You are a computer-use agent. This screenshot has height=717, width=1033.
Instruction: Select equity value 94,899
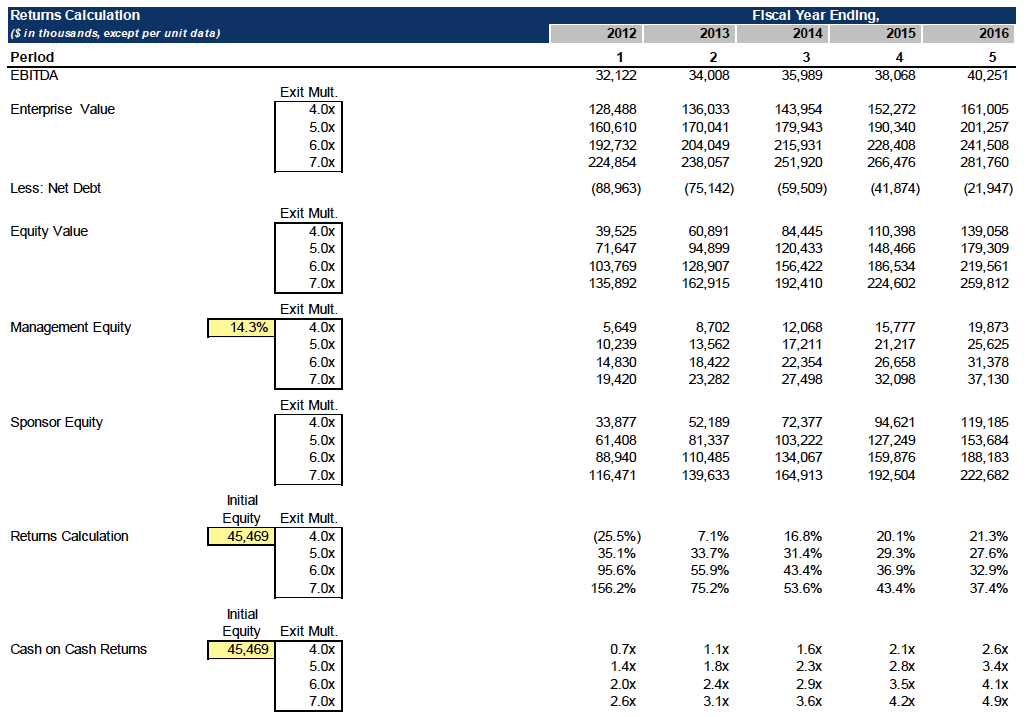point(709,248)
